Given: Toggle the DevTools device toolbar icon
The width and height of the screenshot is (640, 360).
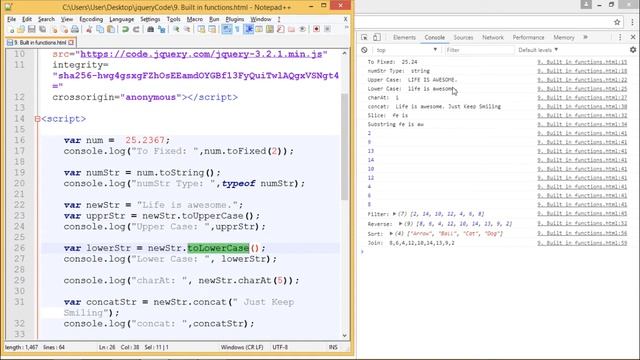Looking at the screenshot, I should [x=377, y=37].
